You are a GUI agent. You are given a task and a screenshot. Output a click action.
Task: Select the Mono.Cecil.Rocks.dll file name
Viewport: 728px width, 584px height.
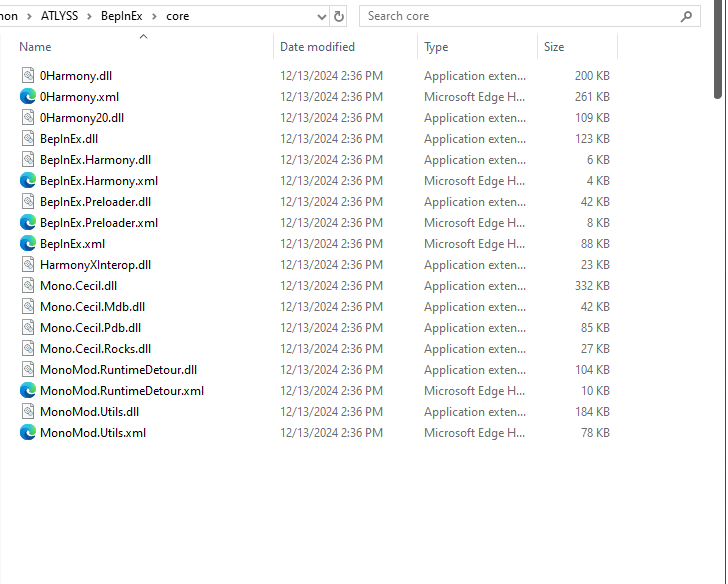tap(95, 349)
